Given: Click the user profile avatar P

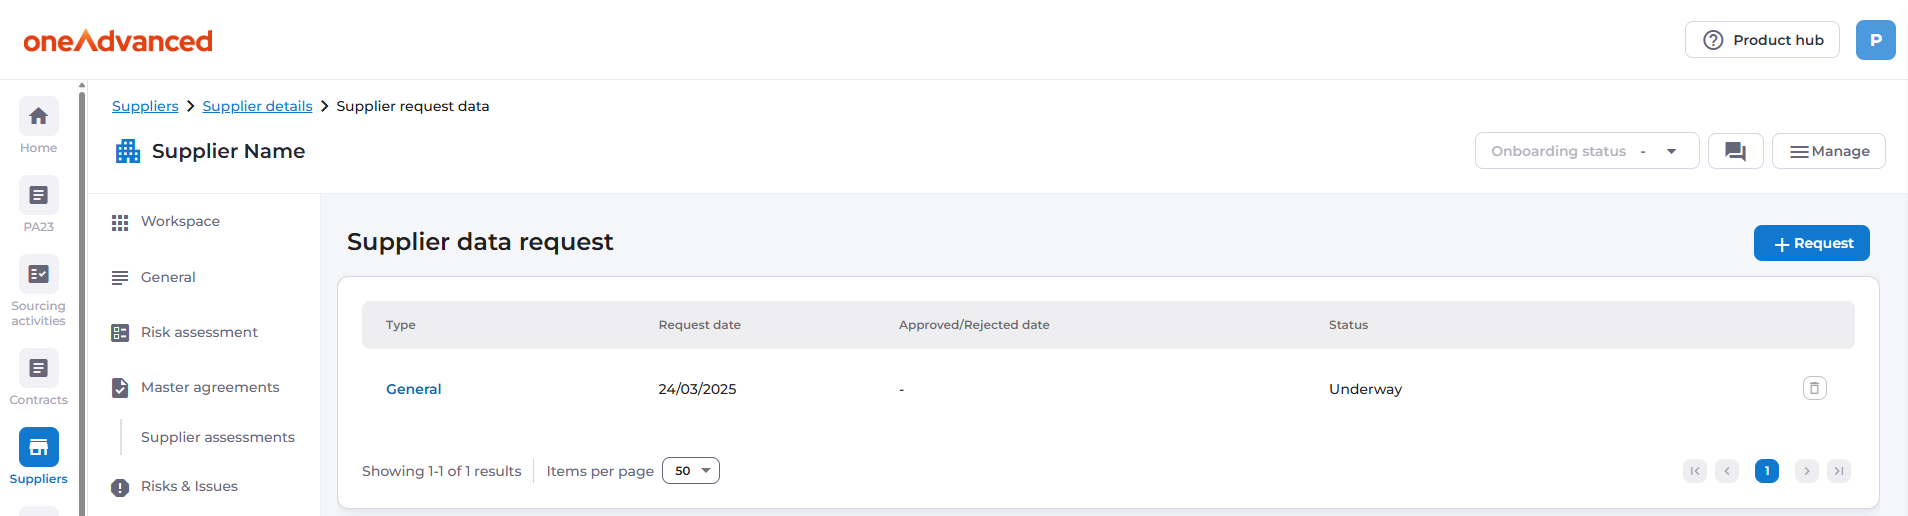Looking at the screenshot, I should (x=1875, y=40).
